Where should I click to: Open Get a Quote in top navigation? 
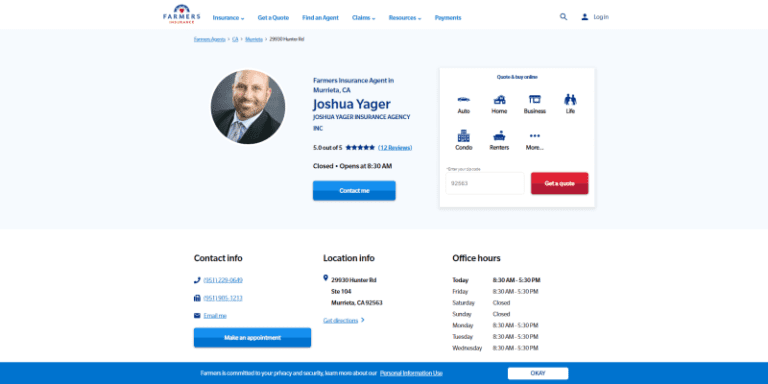(x=273, y=18)
